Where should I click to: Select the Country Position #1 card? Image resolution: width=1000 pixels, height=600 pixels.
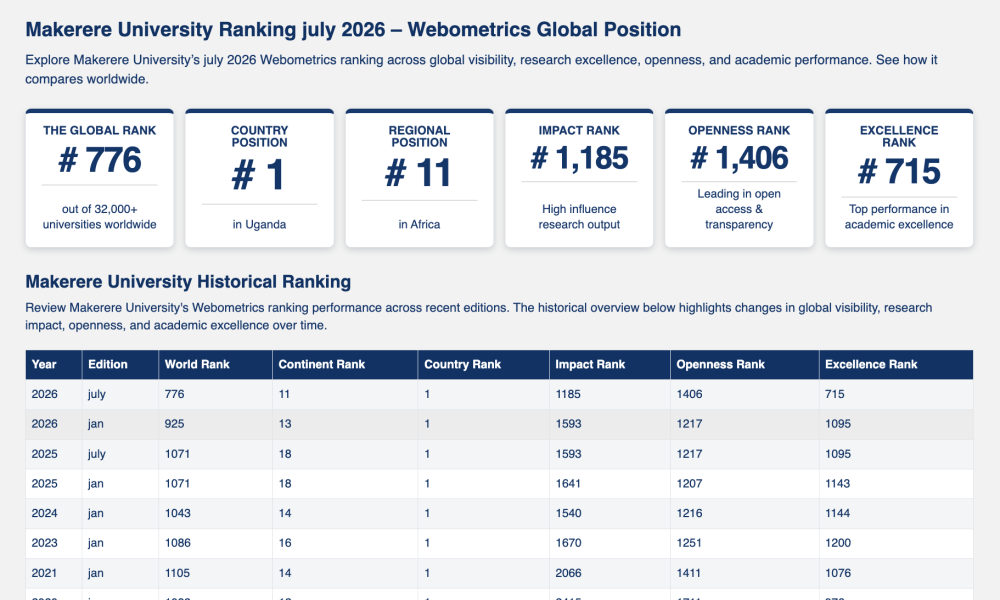pos(260,178)
